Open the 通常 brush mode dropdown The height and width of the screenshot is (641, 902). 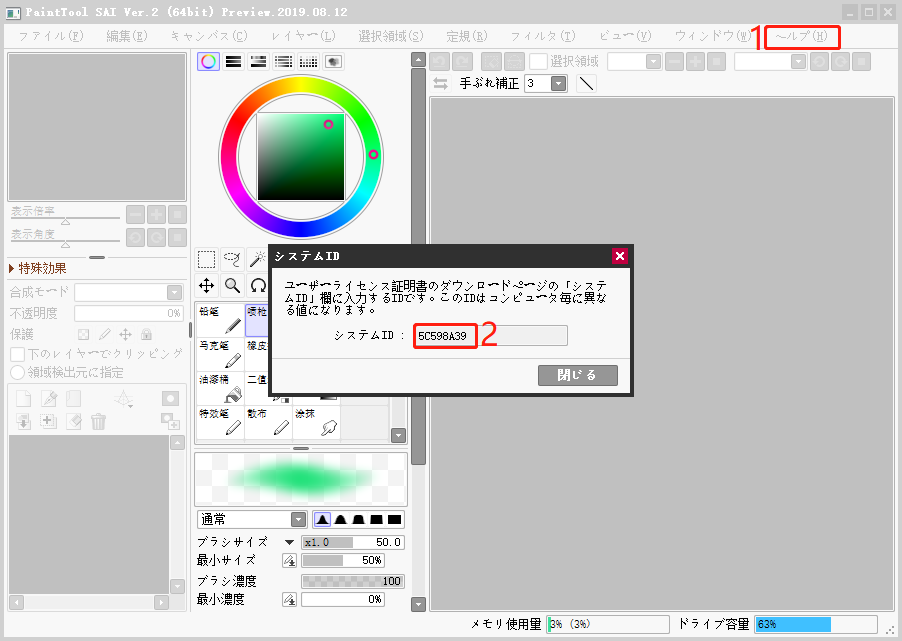click(298, 520)
